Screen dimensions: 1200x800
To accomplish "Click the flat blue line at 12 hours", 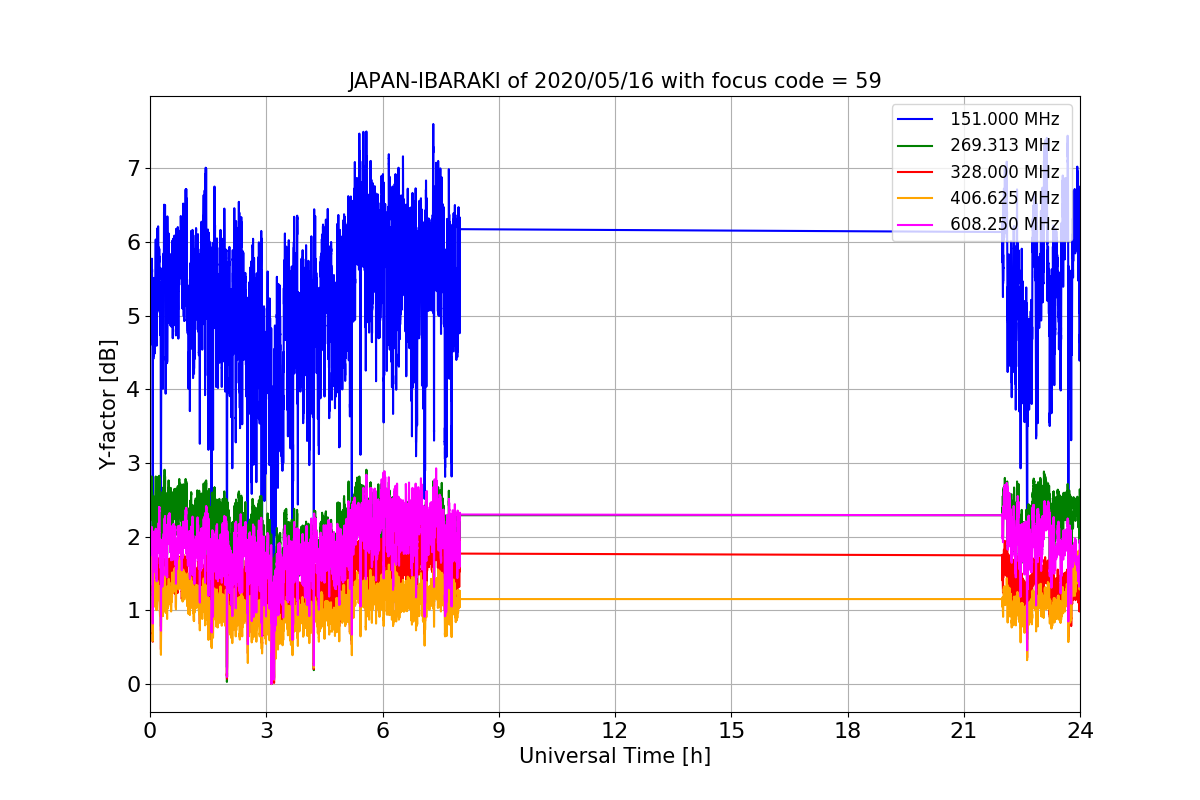I will tap(615, 230).
